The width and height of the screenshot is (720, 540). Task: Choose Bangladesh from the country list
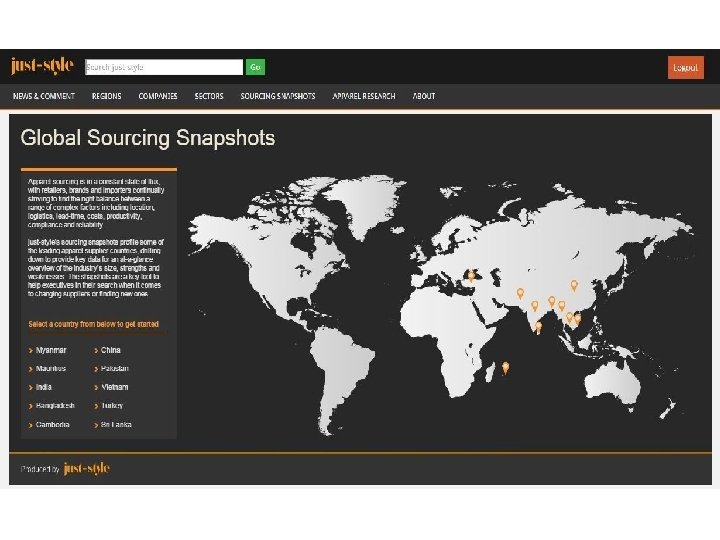coord(55,405)
